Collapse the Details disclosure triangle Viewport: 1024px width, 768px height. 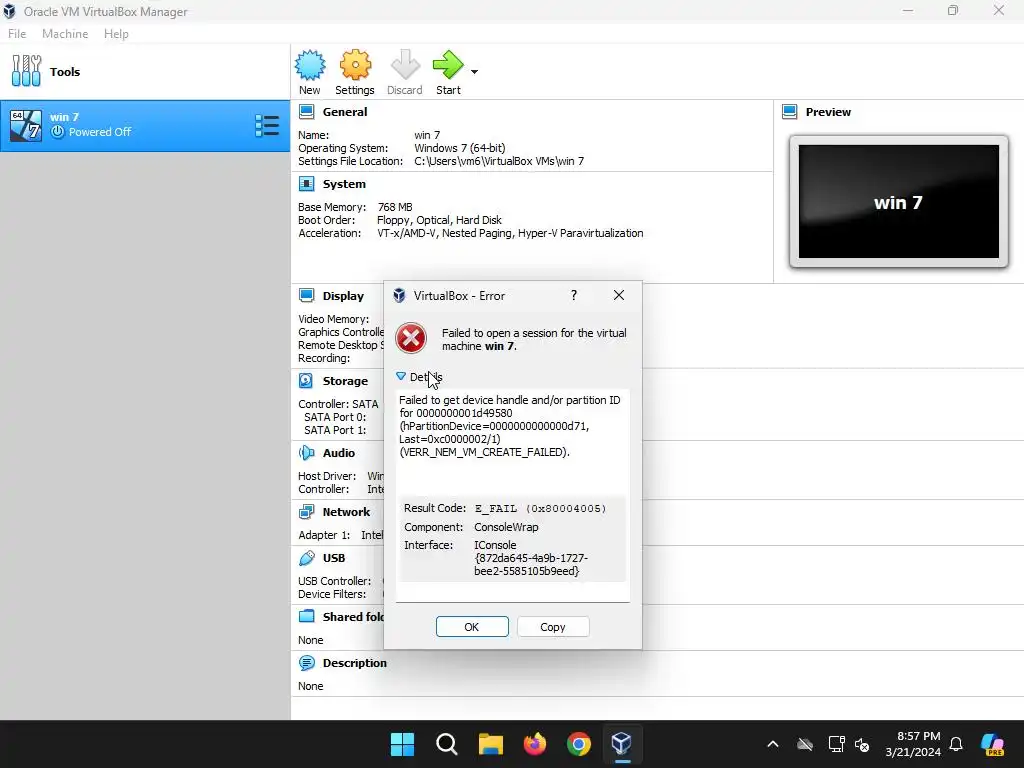click(401, 377)
